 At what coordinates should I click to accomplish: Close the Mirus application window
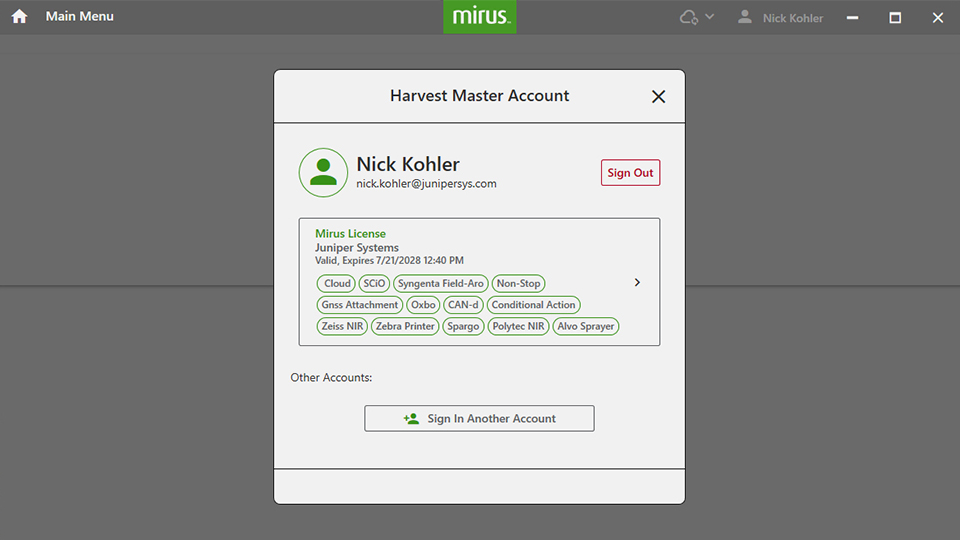[937, 18]
